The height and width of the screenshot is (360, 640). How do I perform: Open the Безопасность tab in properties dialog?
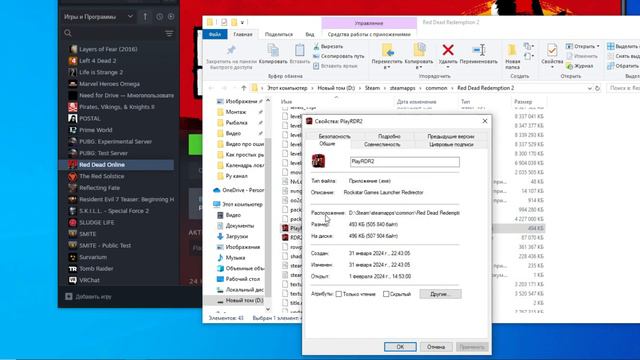coord(334,136)
